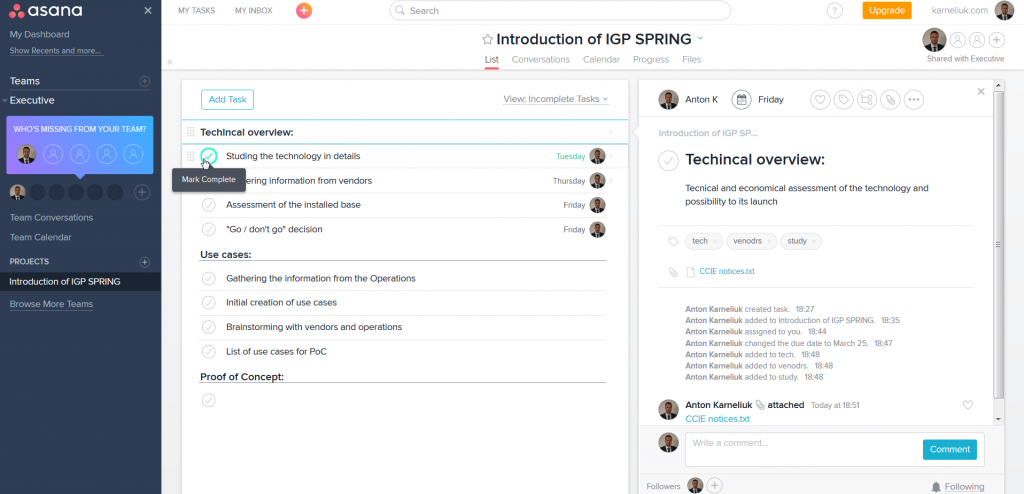
Task: Add a project member via header plus icon
Action: pos(996,40)
